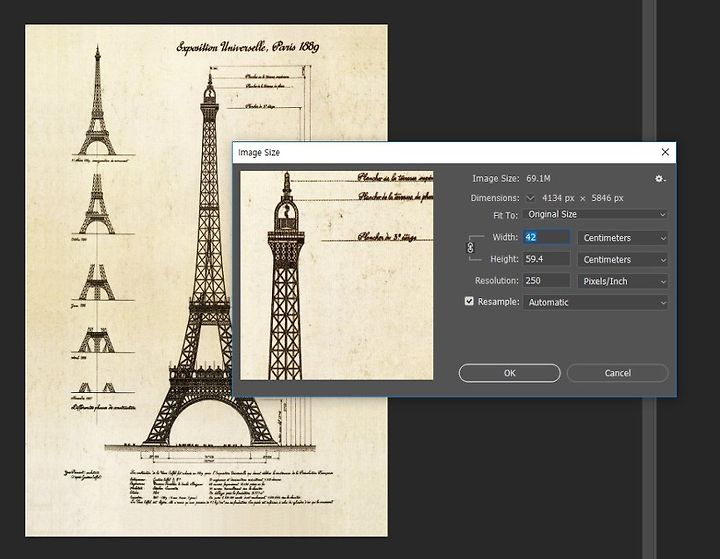Confirm with the OK button
This screenshot has width=720, height=559.
pos(510,373)
